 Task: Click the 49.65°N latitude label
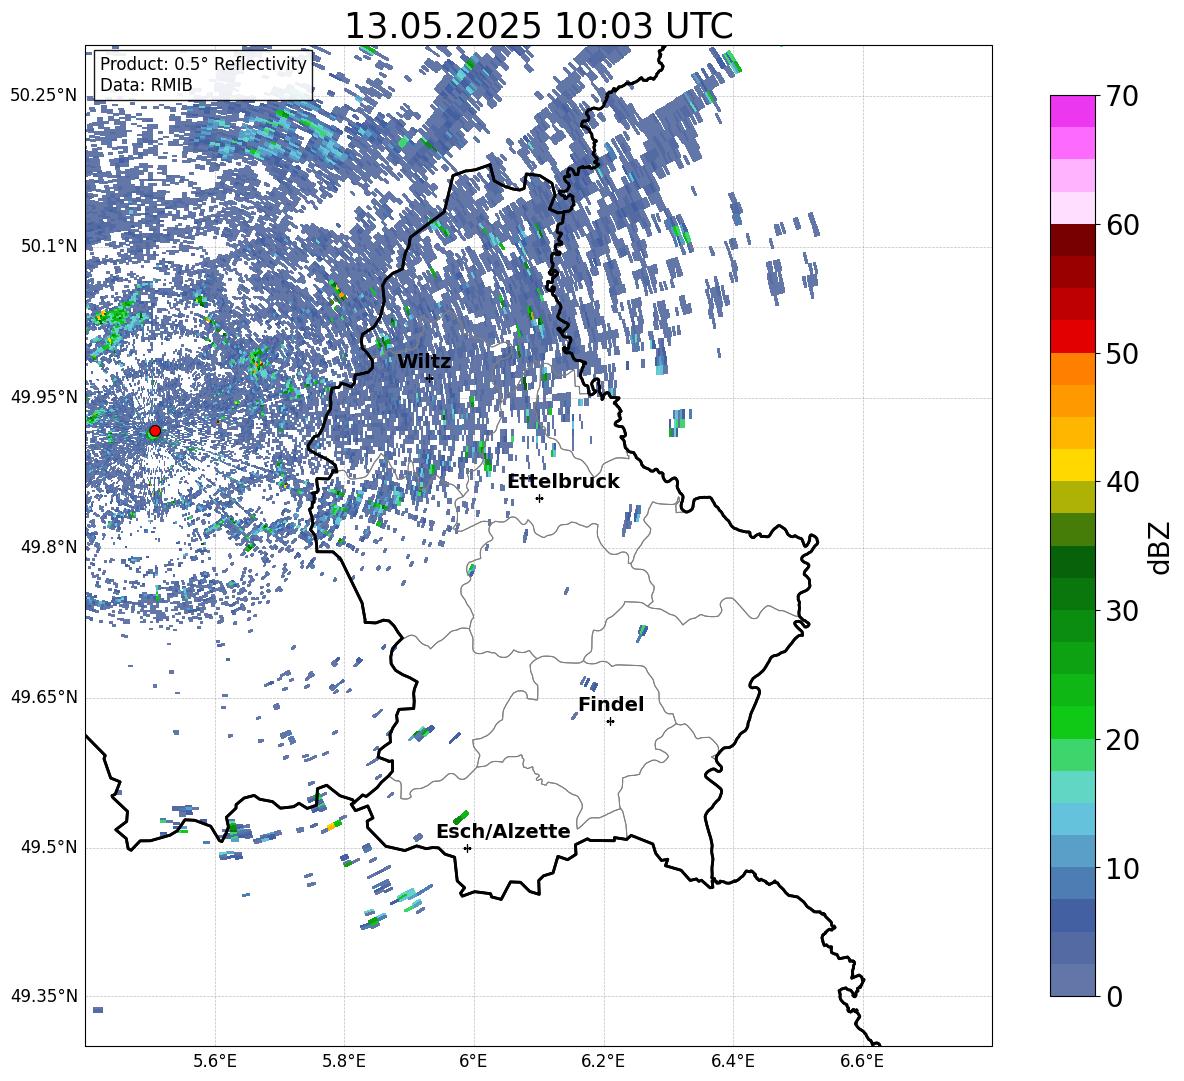click(44, 697)
